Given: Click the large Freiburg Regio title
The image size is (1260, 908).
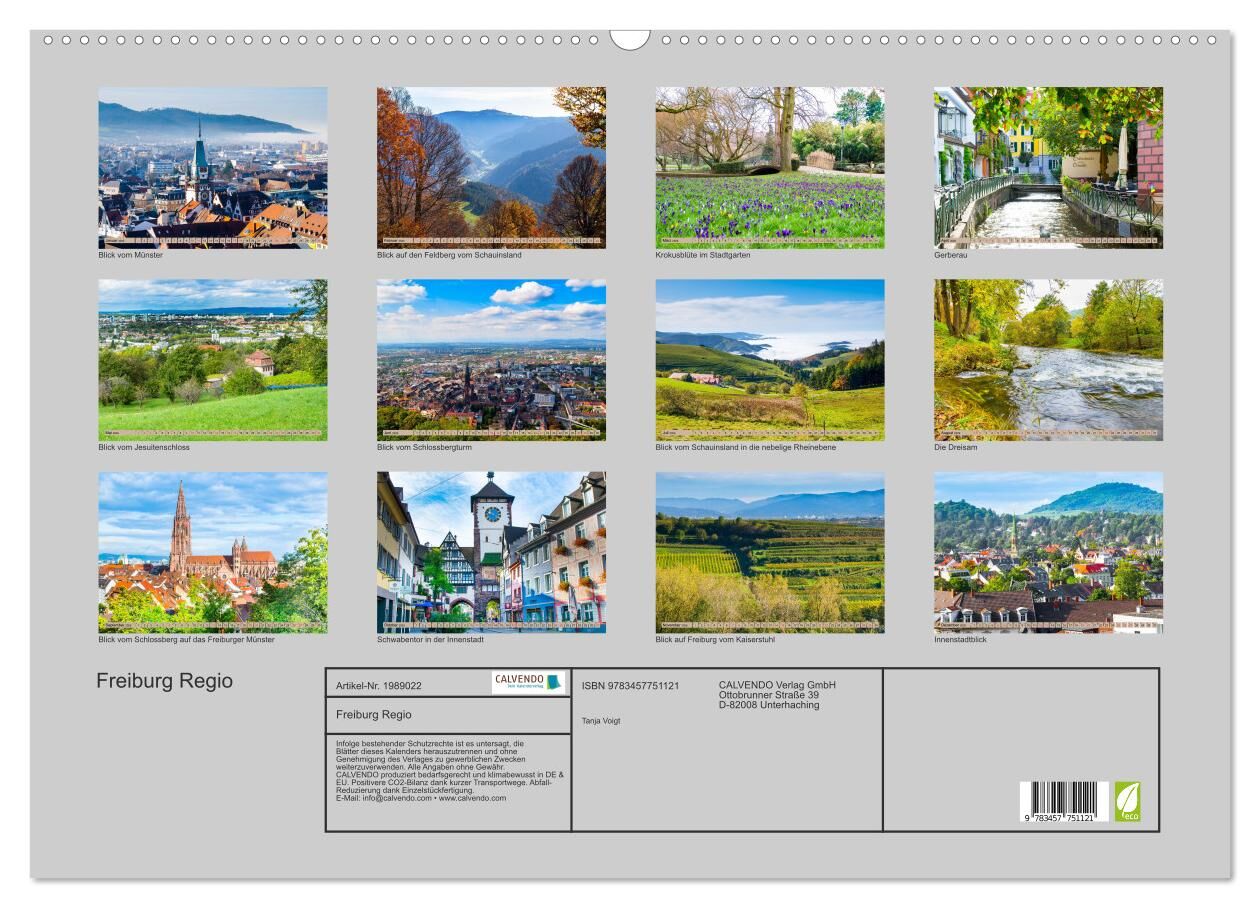Looking at the screenshot, I should click(x=165, y=681).
